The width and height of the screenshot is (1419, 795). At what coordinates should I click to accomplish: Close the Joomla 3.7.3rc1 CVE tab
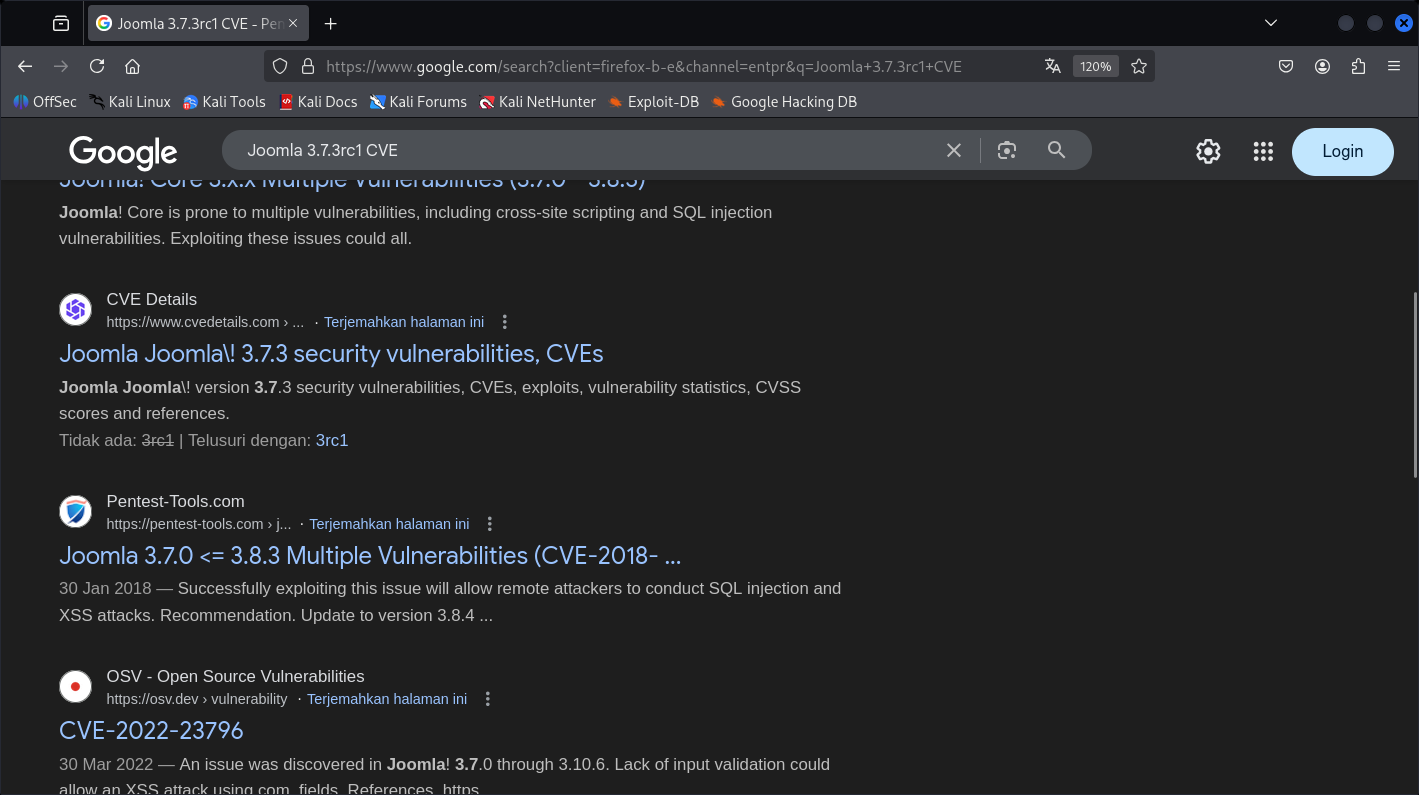(x=293, y=23)
